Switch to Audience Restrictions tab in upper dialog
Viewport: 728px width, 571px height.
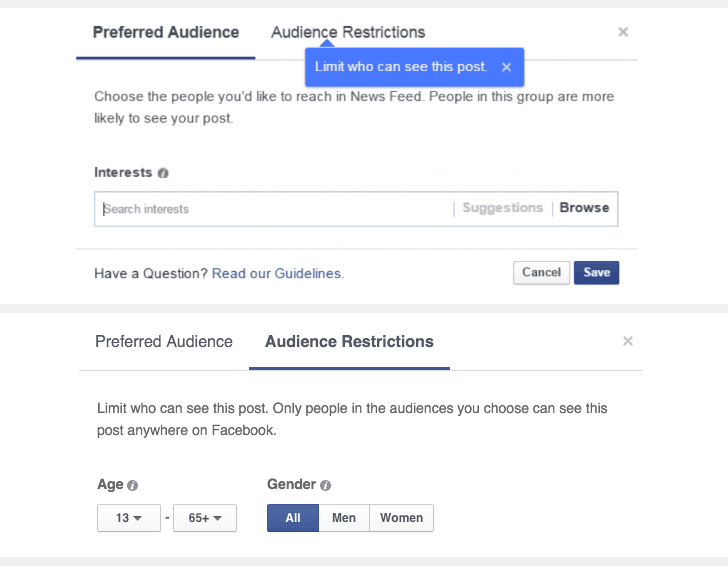(348, 32)
